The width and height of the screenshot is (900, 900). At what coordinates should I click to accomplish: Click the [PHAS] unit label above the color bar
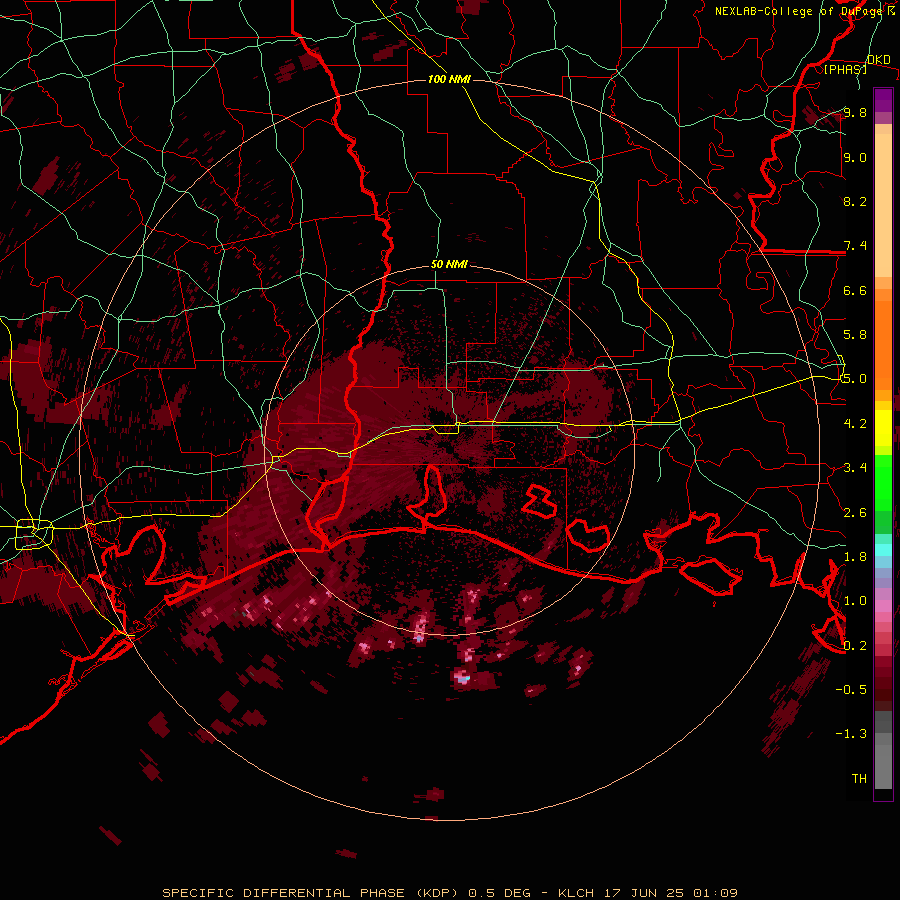pos(845,69)
